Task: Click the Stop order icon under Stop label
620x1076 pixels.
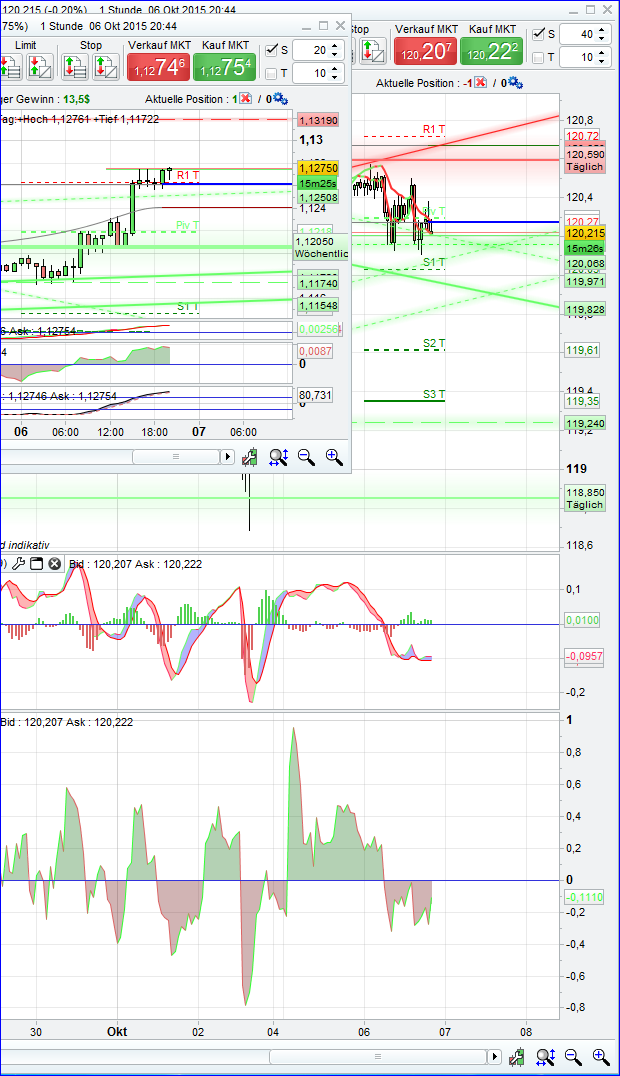Action: pos(74,67)
